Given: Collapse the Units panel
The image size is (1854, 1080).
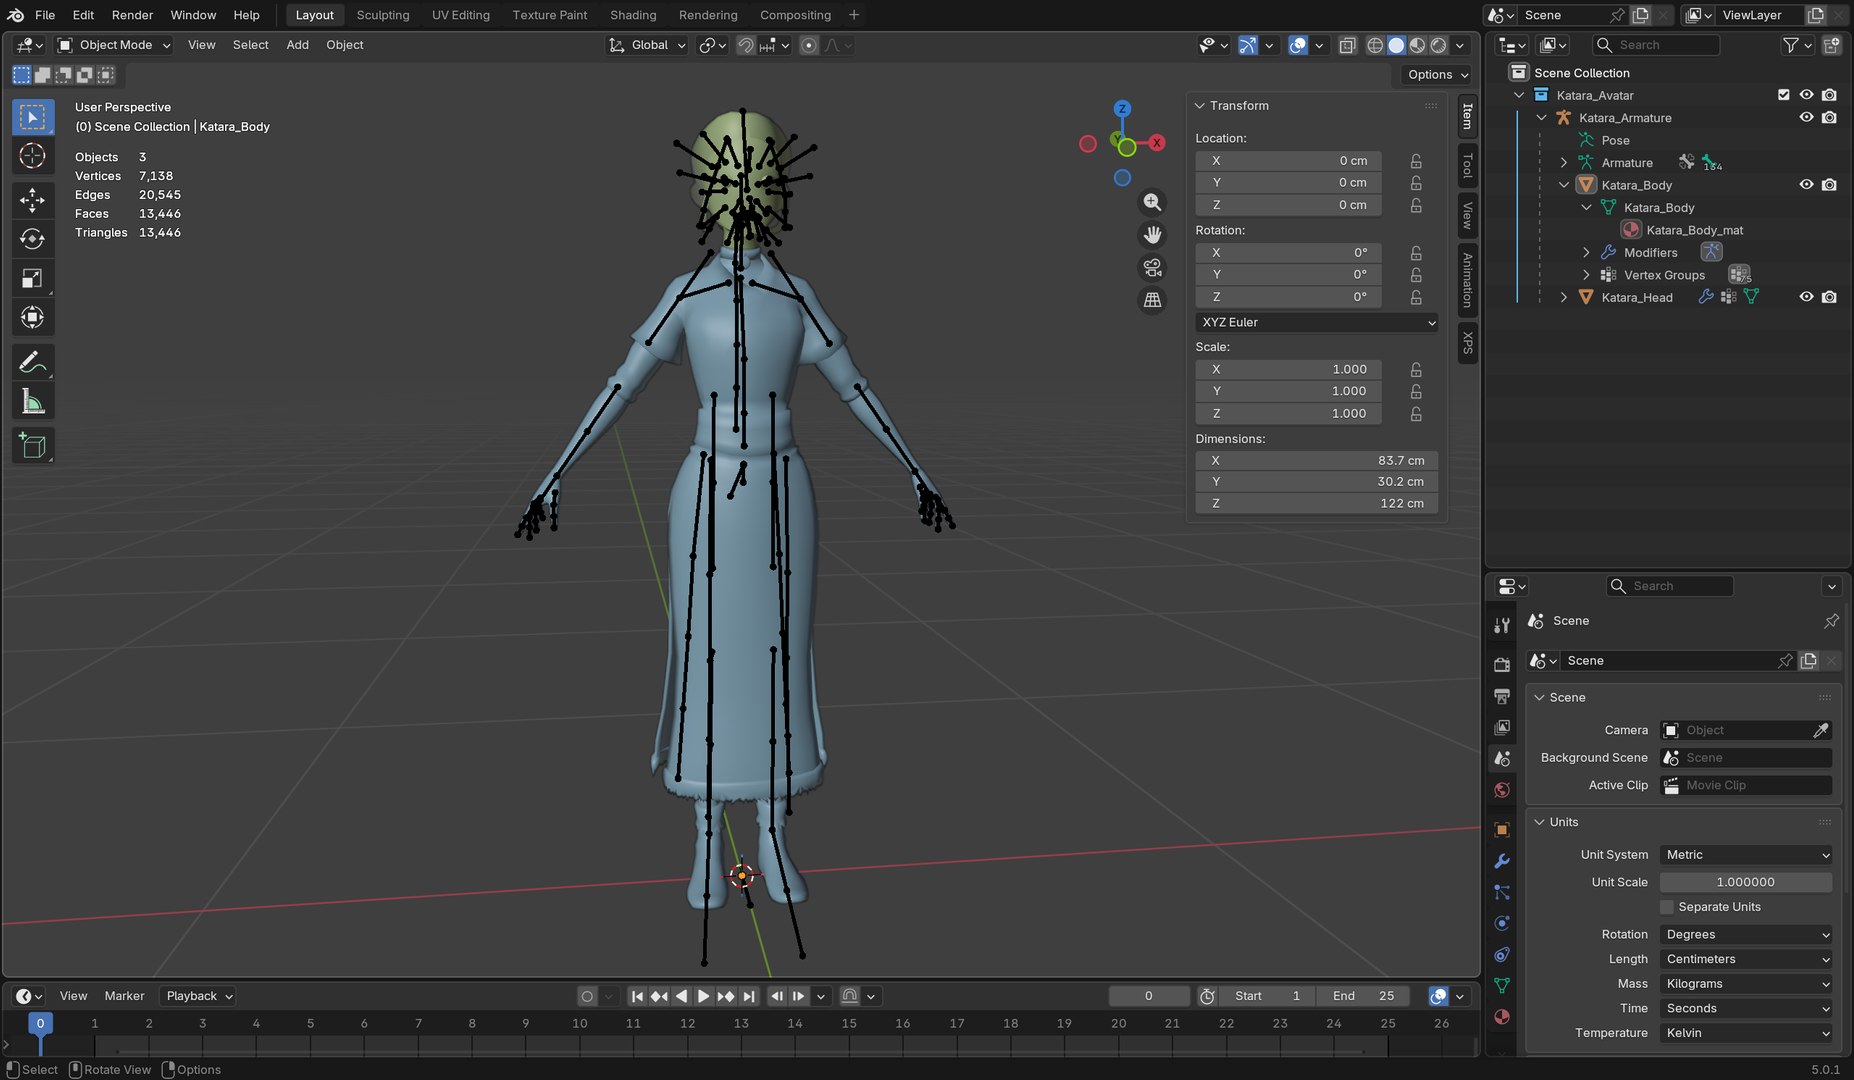Looking at the screenshot, I should point(1540,822).
